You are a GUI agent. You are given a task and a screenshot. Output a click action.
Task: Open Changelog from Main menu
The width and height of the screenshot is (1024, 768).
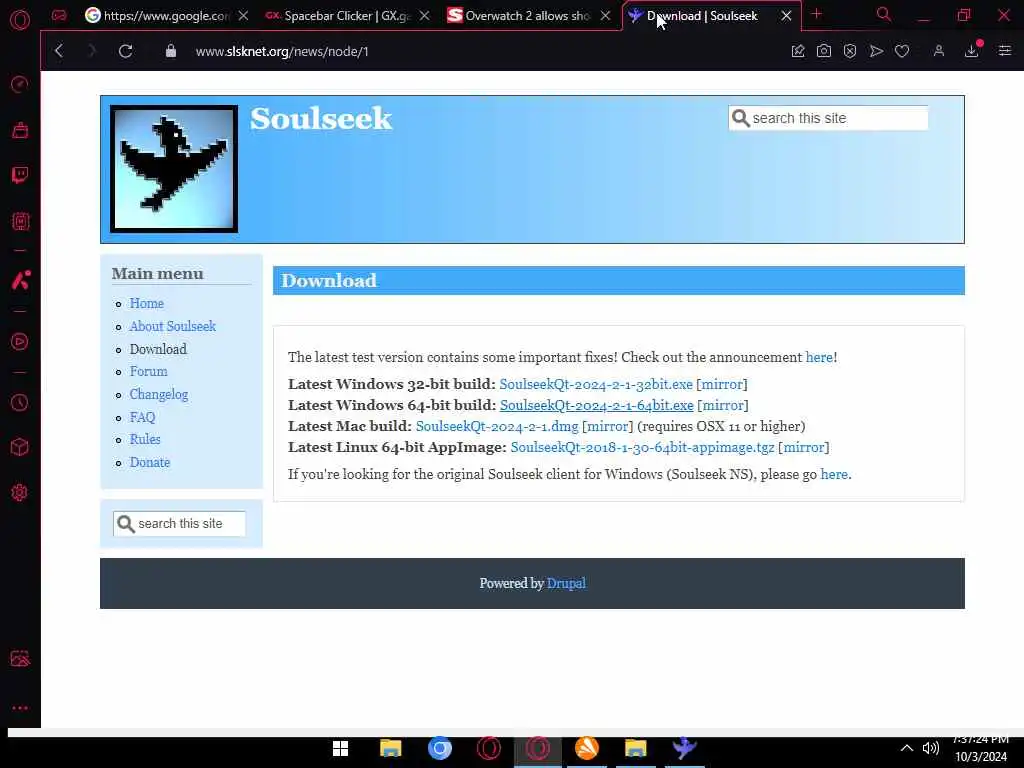pyautogui.click(x=159, y=394)
